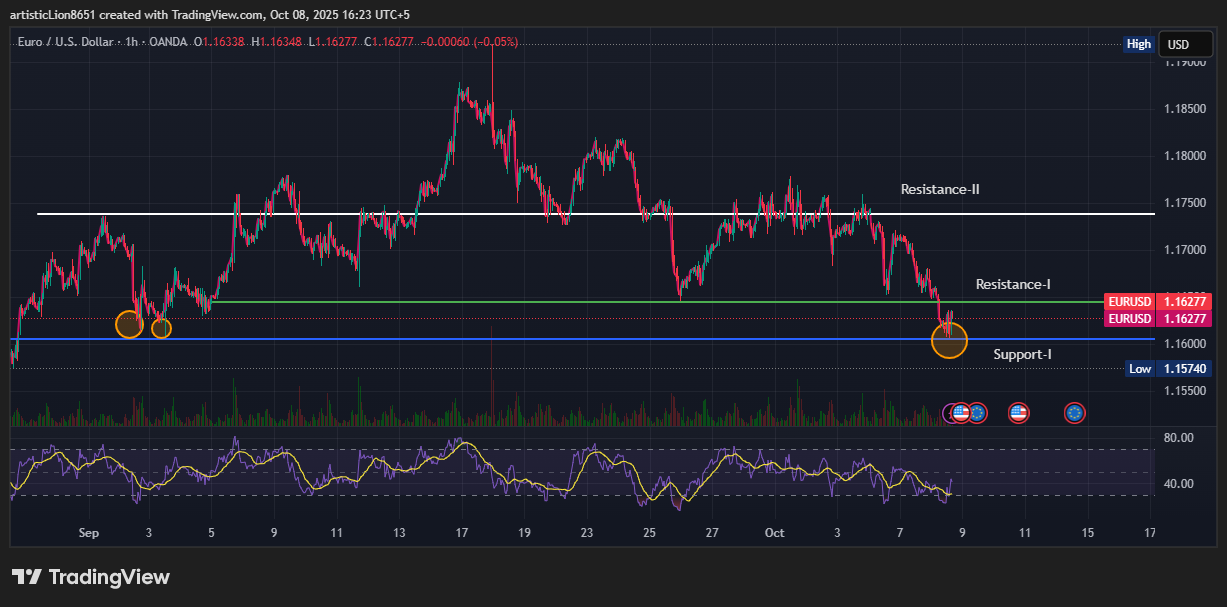The height and width of the screenshot is (607, 1227).
Task: Click the rightmost EU flag economic event icon
Action: click(x=1074, y=412)
